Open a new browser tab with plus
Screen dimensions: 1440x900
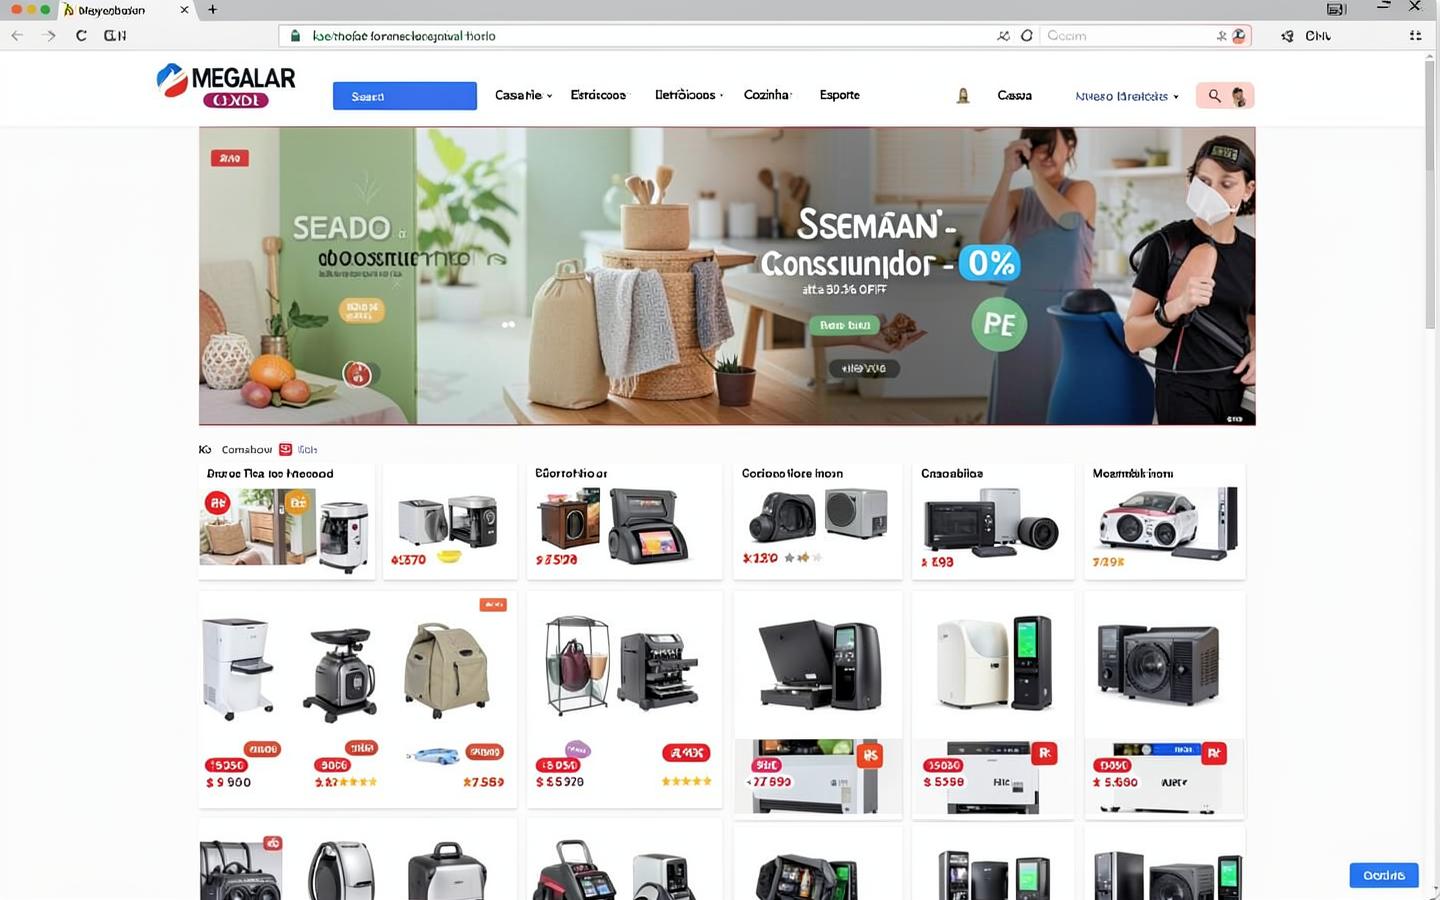pos(212,9)
